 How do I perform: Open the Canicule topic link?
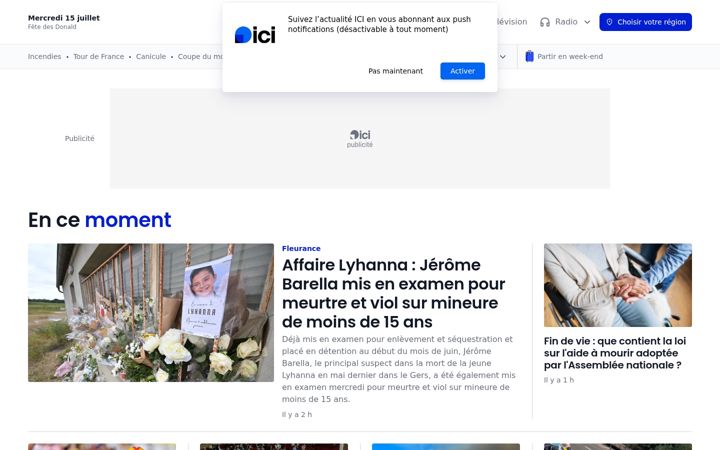pos(151,56)
